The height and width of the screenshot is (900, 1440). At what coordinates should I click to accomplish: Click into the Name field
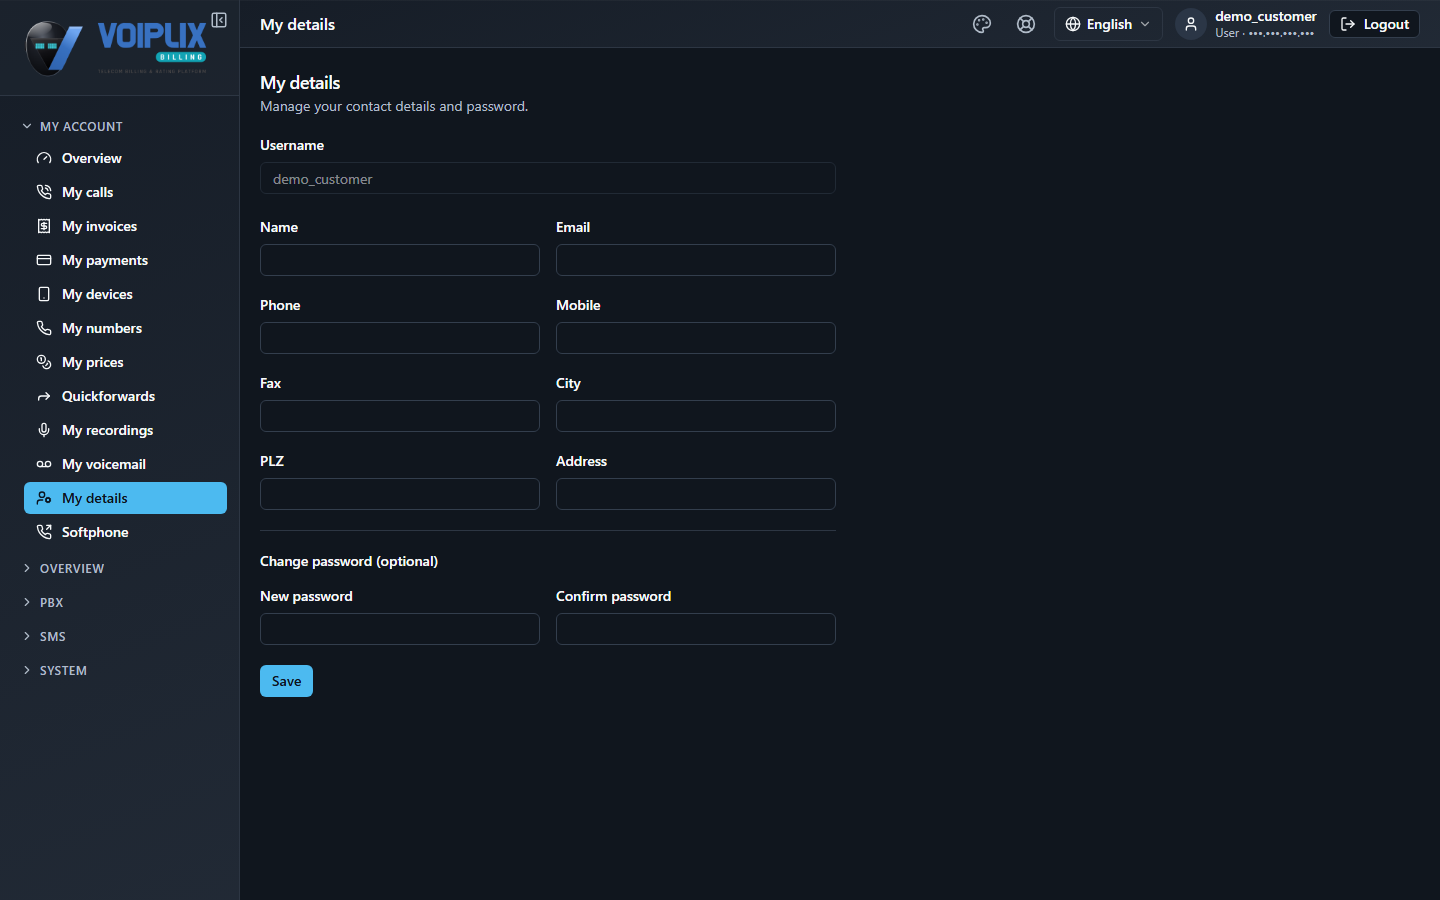click(400, 260)
